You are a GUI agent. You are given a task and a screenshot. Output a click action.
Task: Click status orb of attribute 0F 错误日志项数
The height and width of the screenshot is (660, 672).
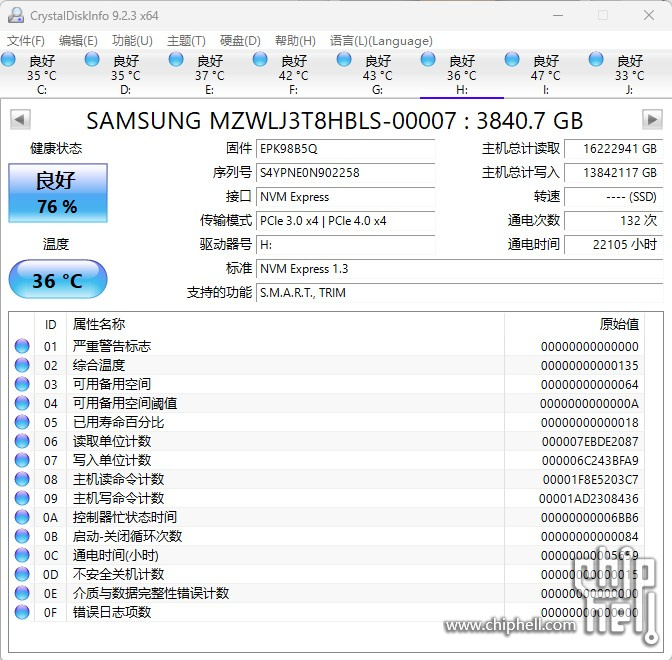point(22,612)
